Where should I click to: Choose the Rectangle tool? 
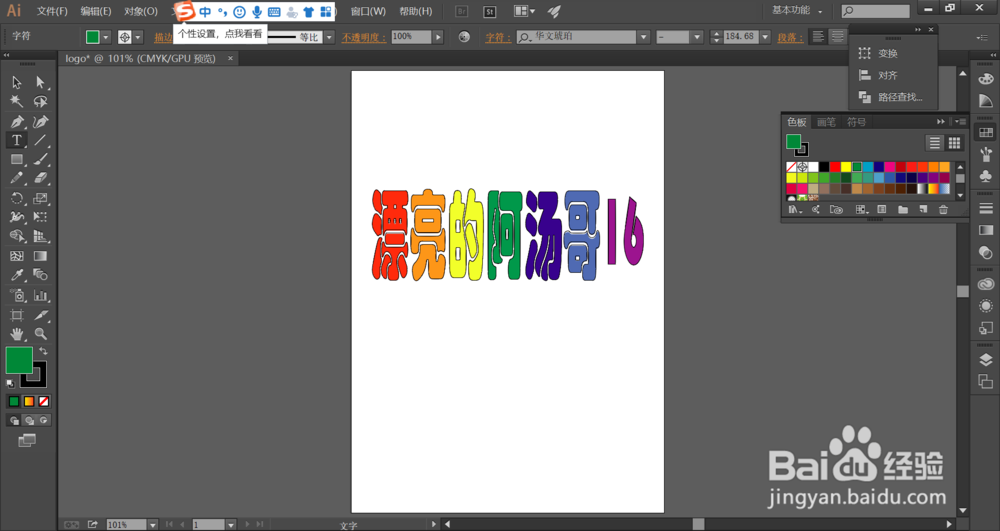tap(17, 159)
